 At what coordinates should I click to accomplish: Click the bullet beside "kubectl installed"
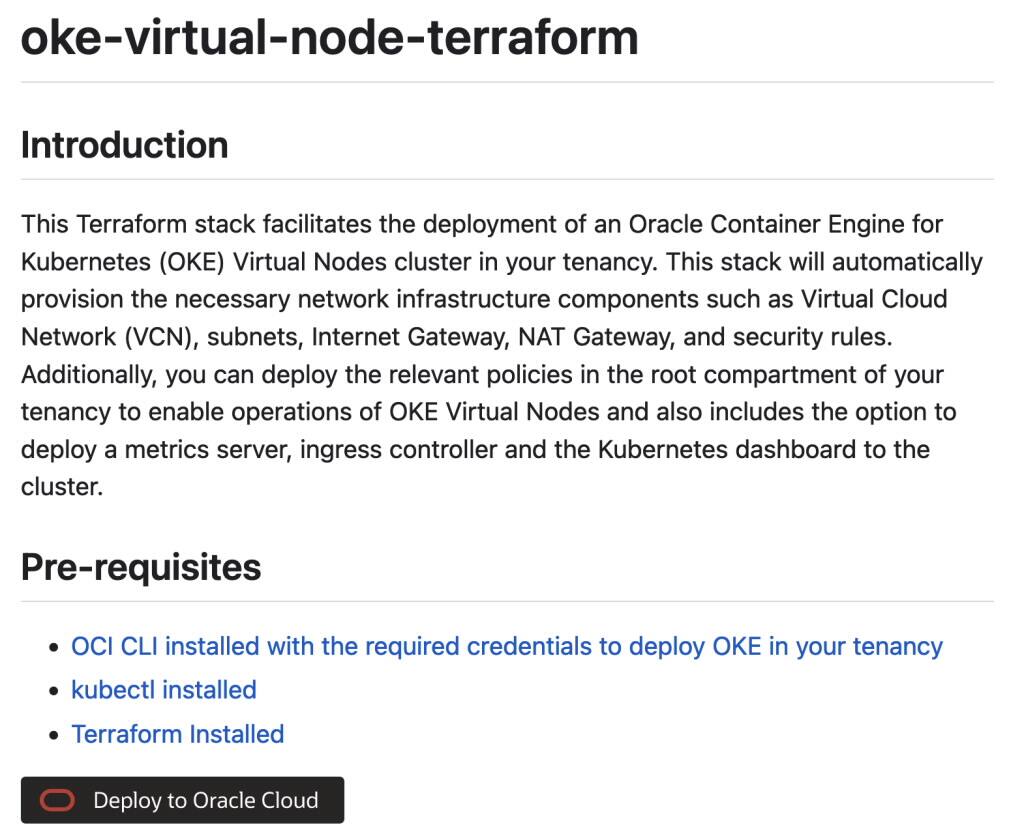(x=51, y=690)
